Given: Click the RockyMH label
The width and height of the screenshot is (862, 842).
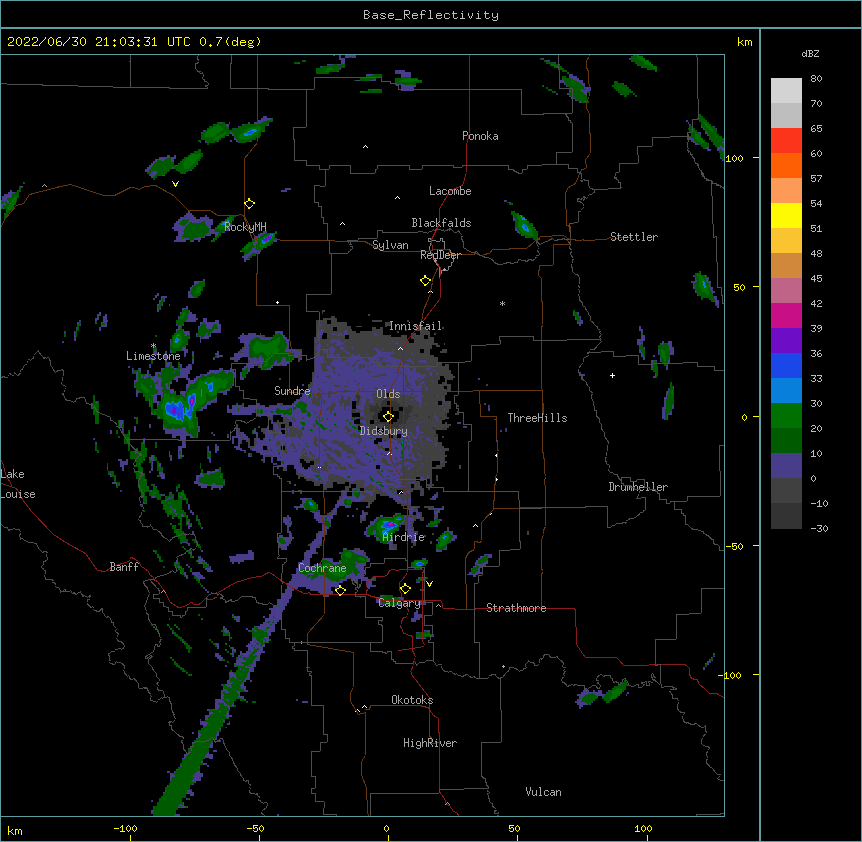Looking at the screenshot, I should 245,226.
